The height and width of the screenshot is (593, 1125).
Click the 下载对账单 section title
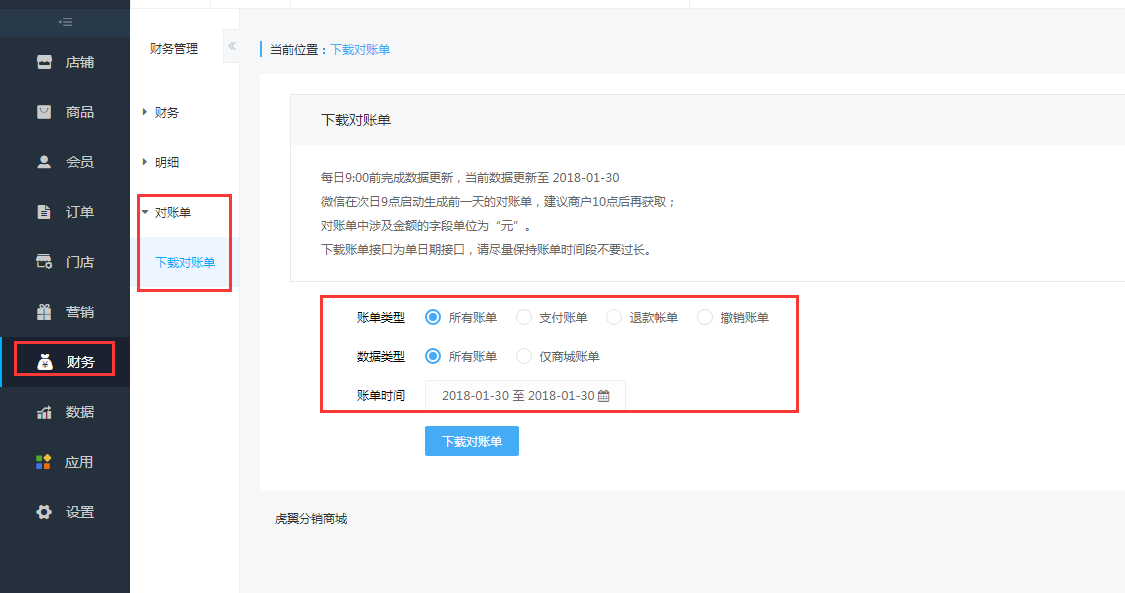coord(356,120)
